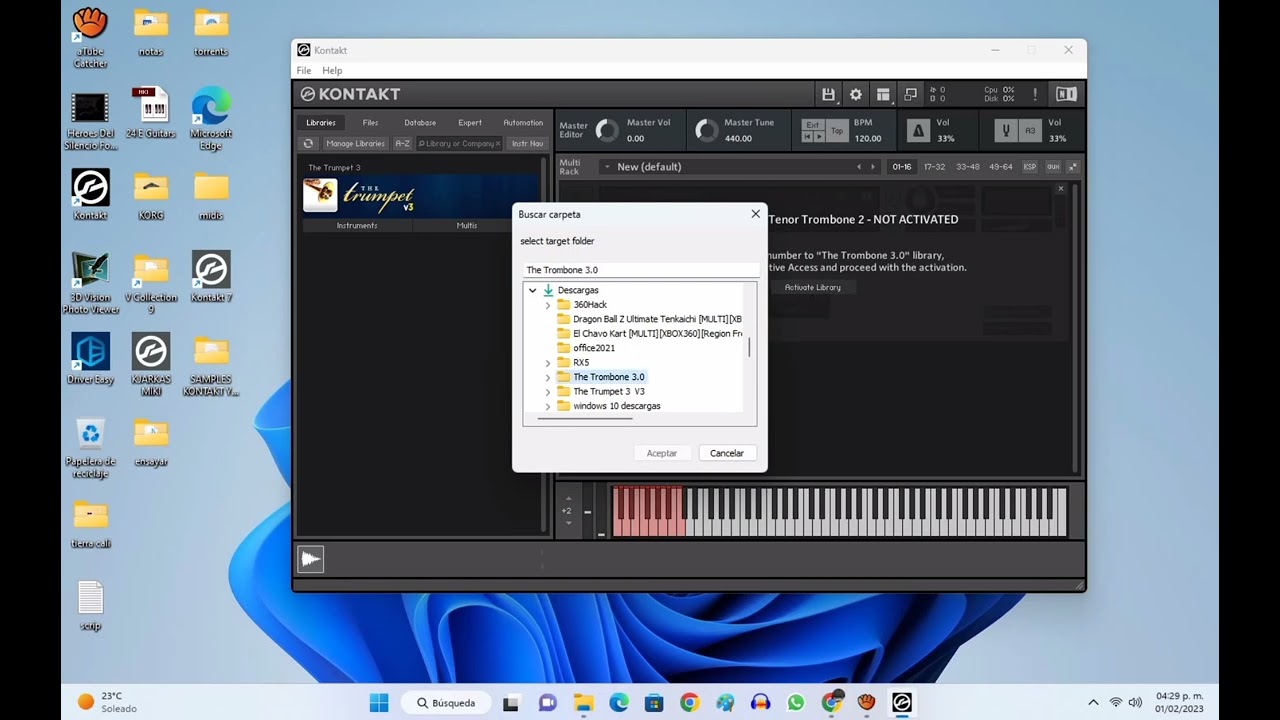
Task: Click The Trumpet v3 library banner
Action: tap(421, 196)
